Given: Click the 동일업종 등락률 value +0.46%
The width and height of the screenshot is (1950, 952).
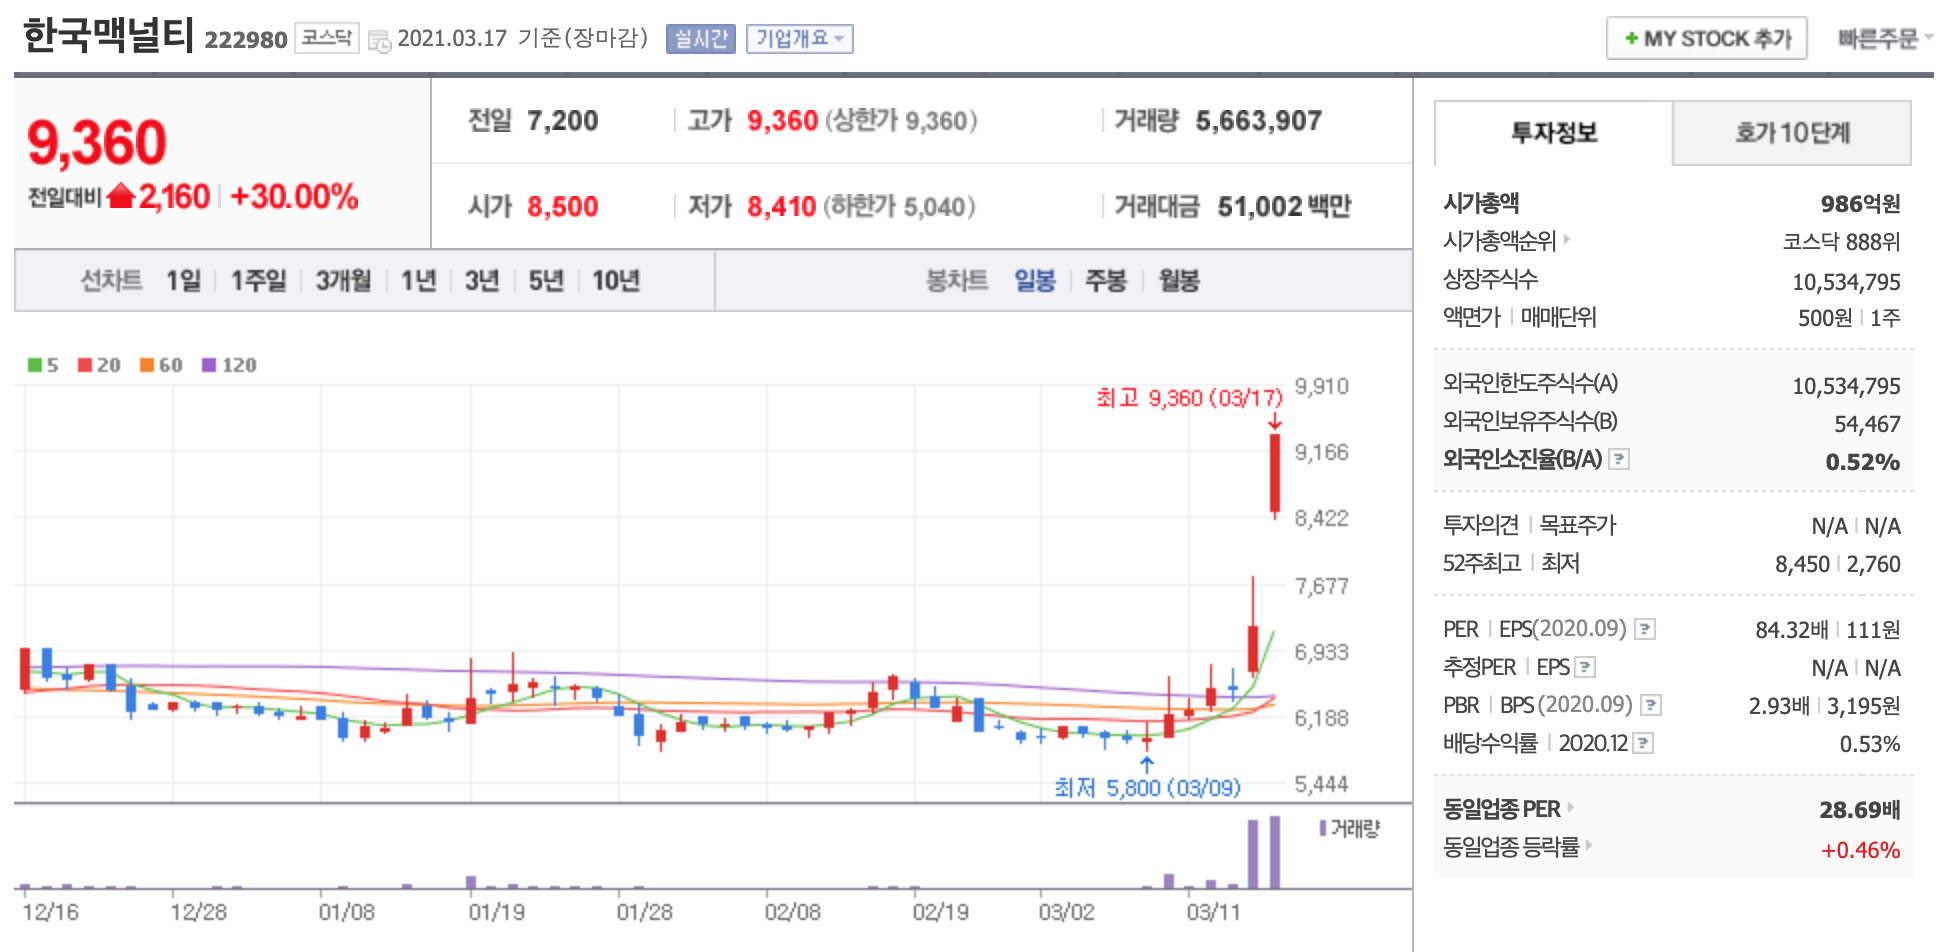Looking at the screenshot, I should click(x=1860, y=850).
